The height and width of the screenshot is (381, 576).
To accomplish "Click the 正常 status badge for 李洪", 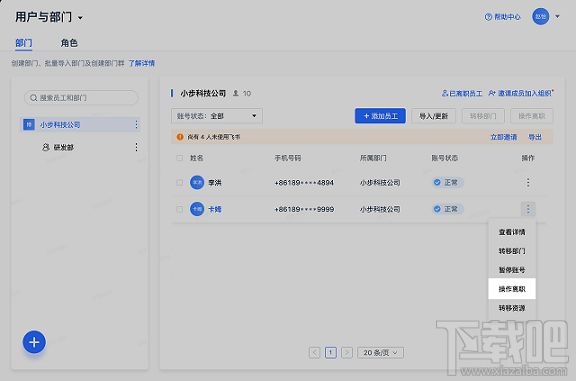I will pos(447,183).
